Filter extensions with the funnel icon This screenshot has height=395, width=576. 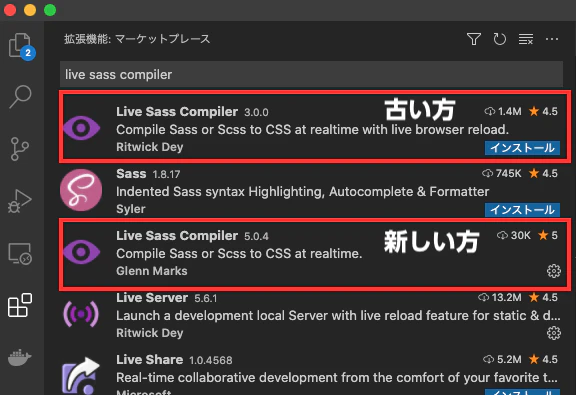click(x=474, y=39)
